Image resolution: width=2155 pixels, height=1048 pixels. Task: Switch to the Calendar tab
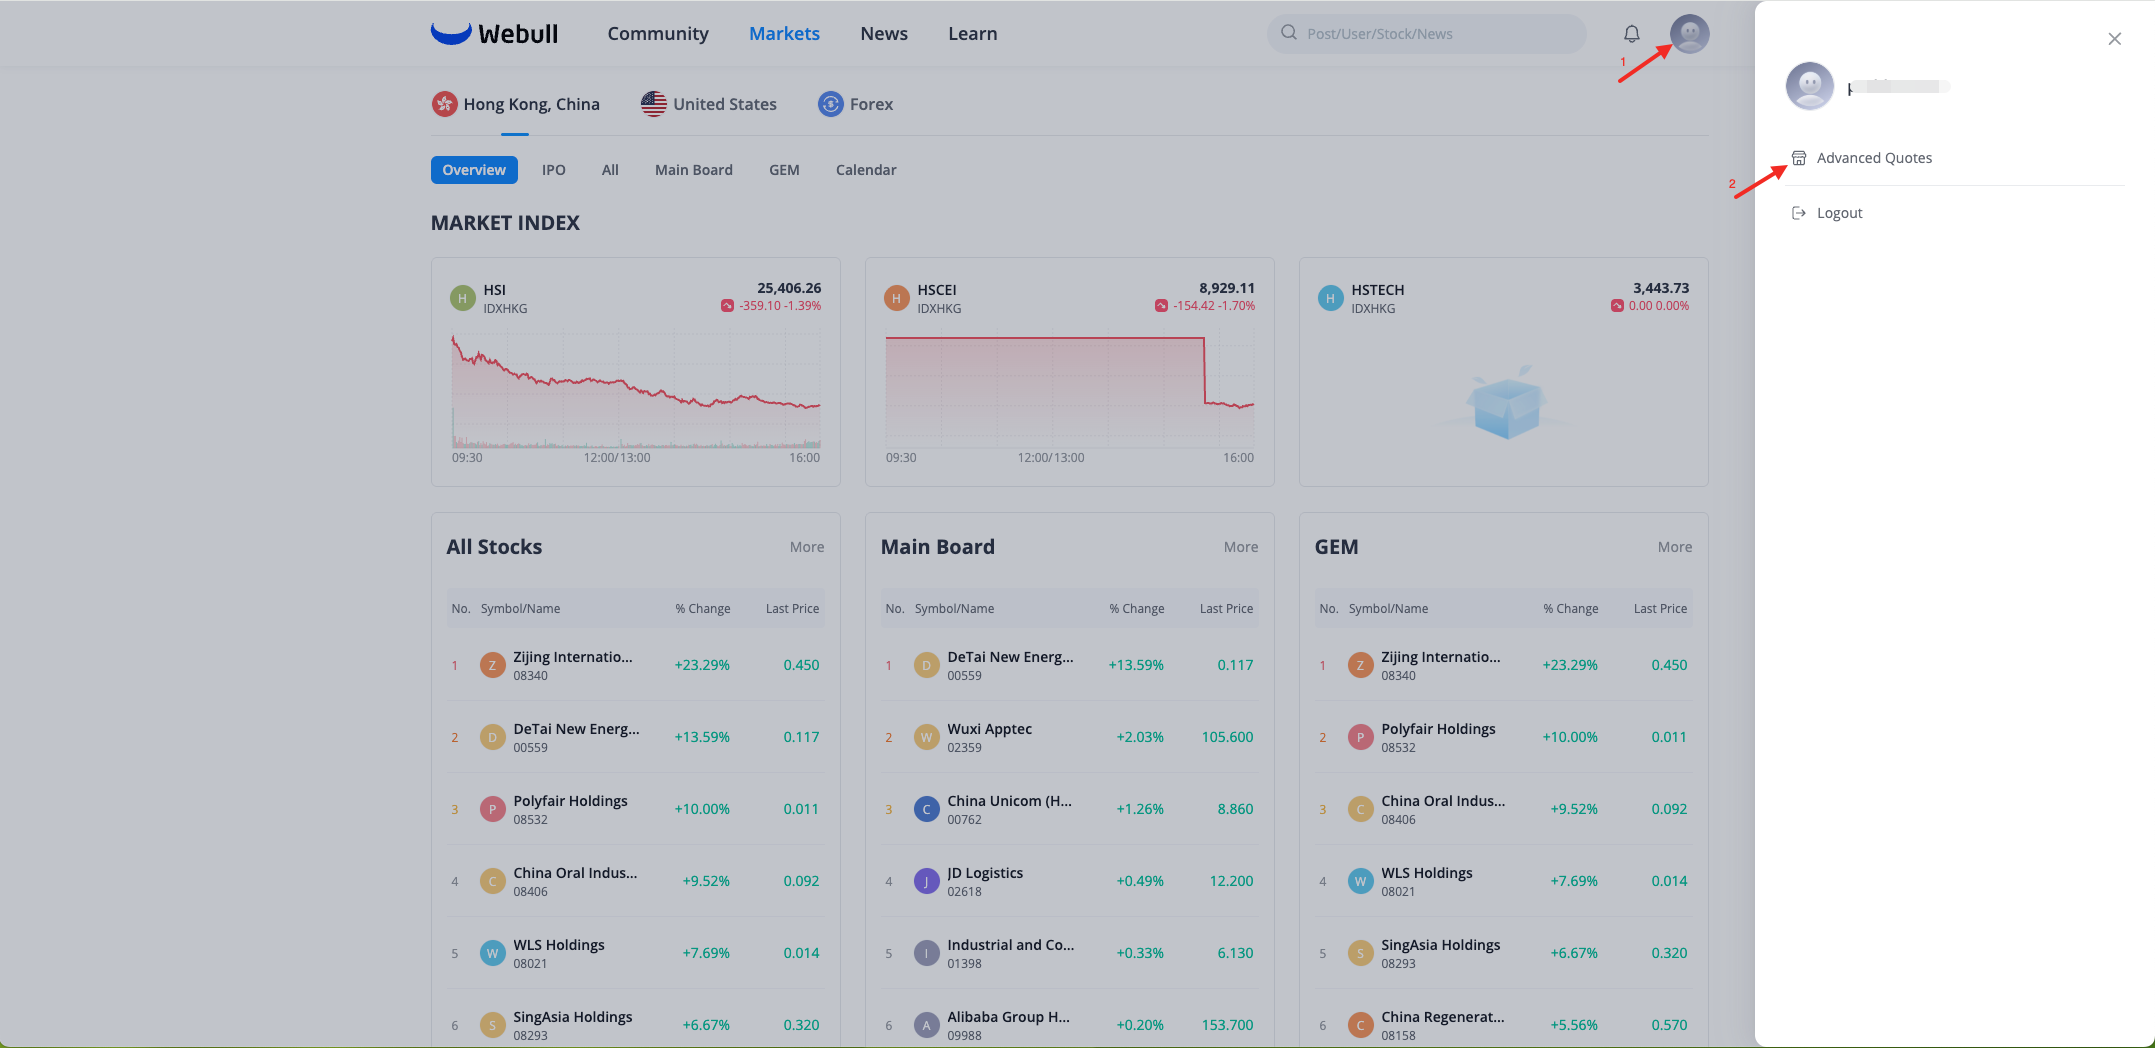(x=865, y=170)
